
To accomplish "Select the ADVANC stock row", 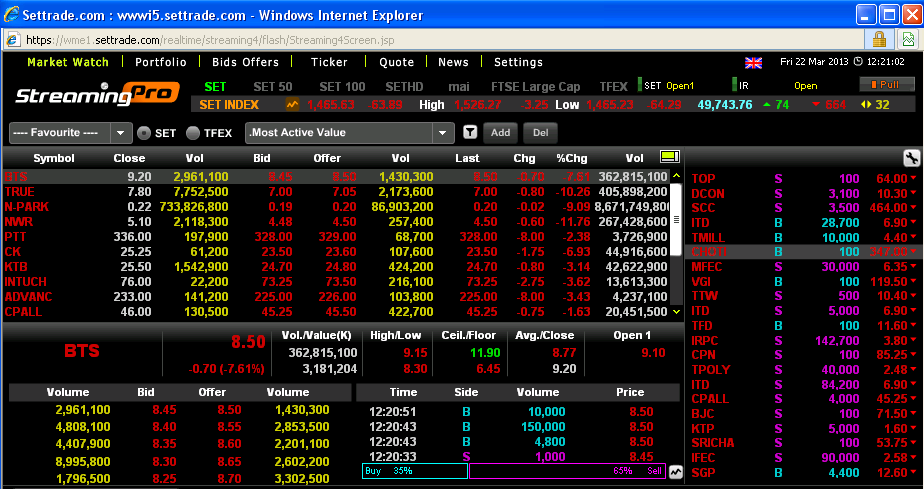I will tap(336, 297).
